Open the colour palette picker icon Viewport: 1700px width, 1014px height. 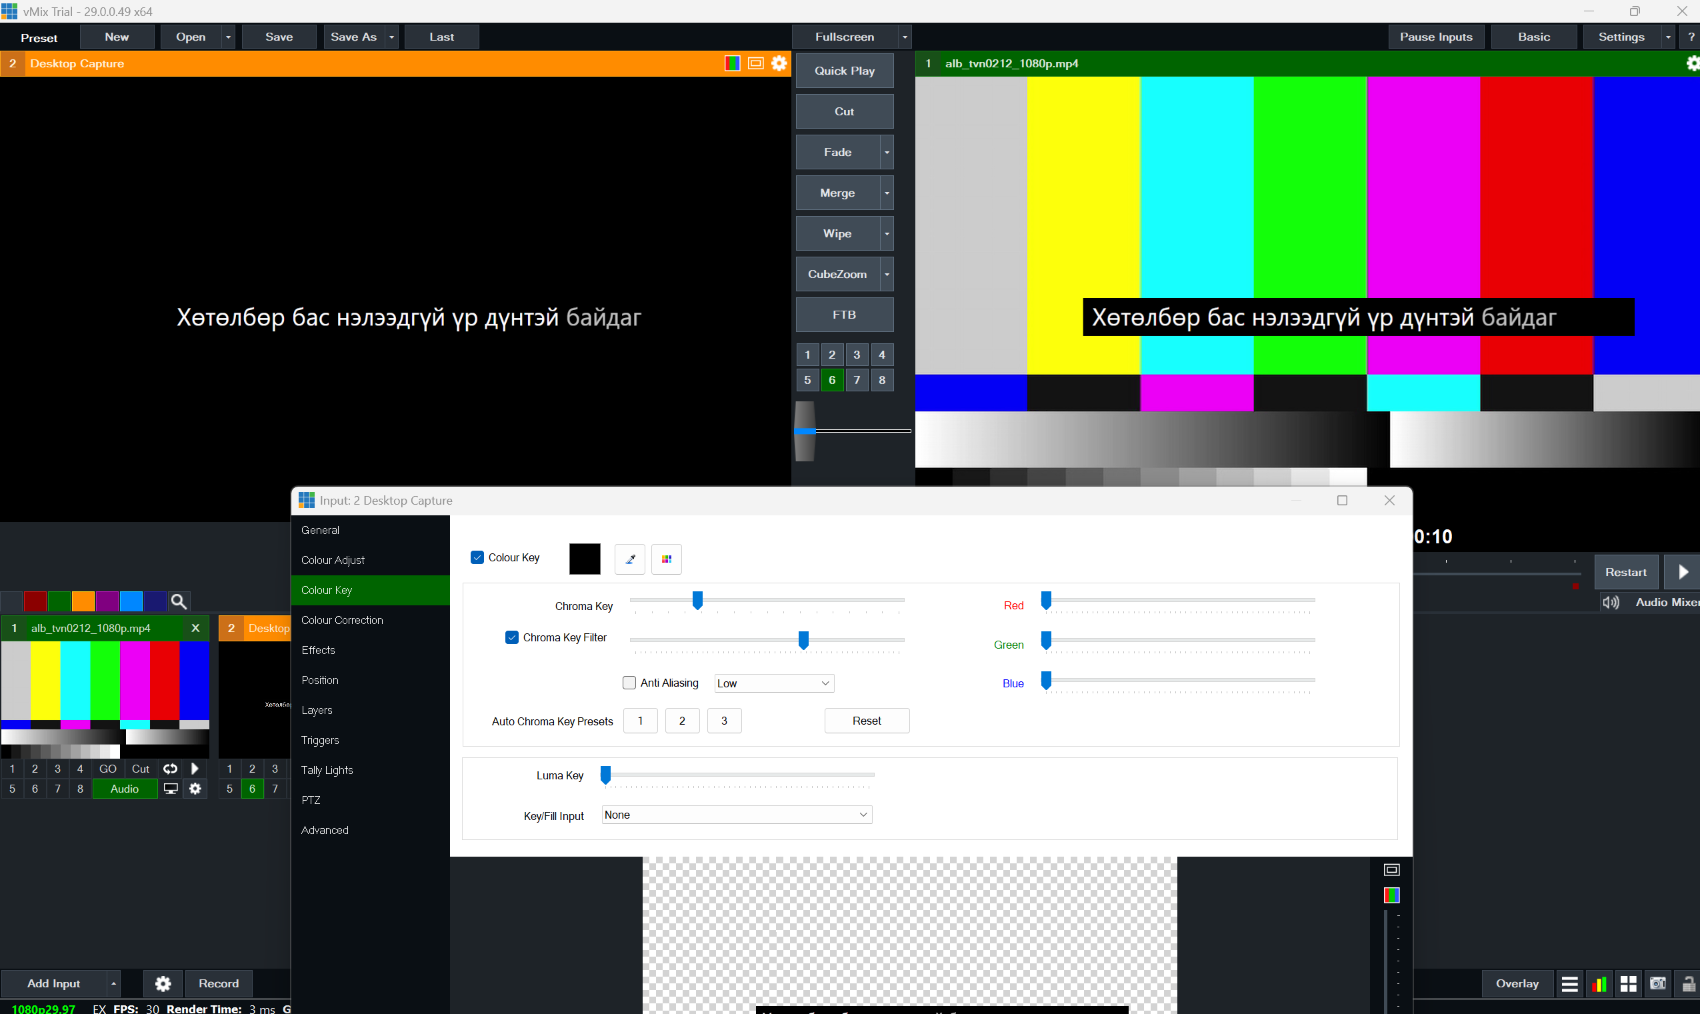pyautogui.click(x=666, y=559)
